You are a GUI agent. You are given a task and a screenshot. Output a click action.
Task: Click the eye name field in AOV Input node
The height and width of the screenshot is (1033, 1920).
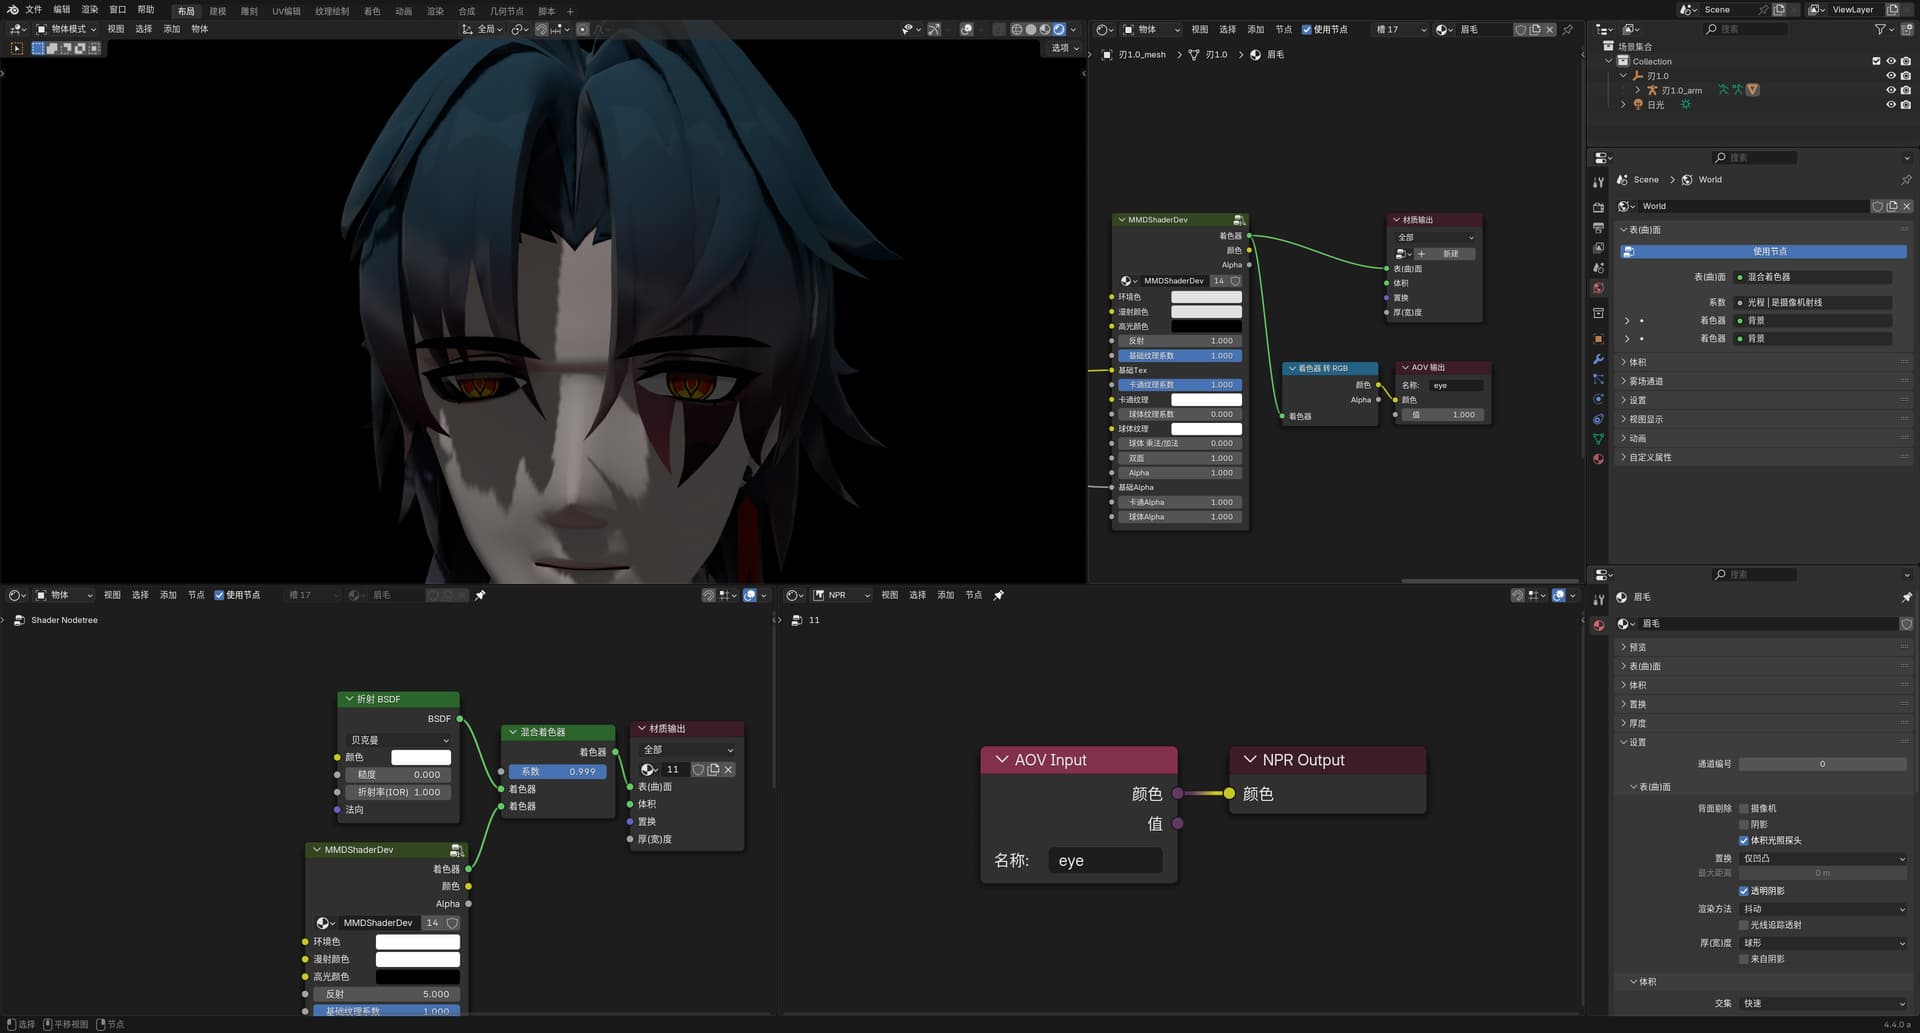tap(1105, 861)
